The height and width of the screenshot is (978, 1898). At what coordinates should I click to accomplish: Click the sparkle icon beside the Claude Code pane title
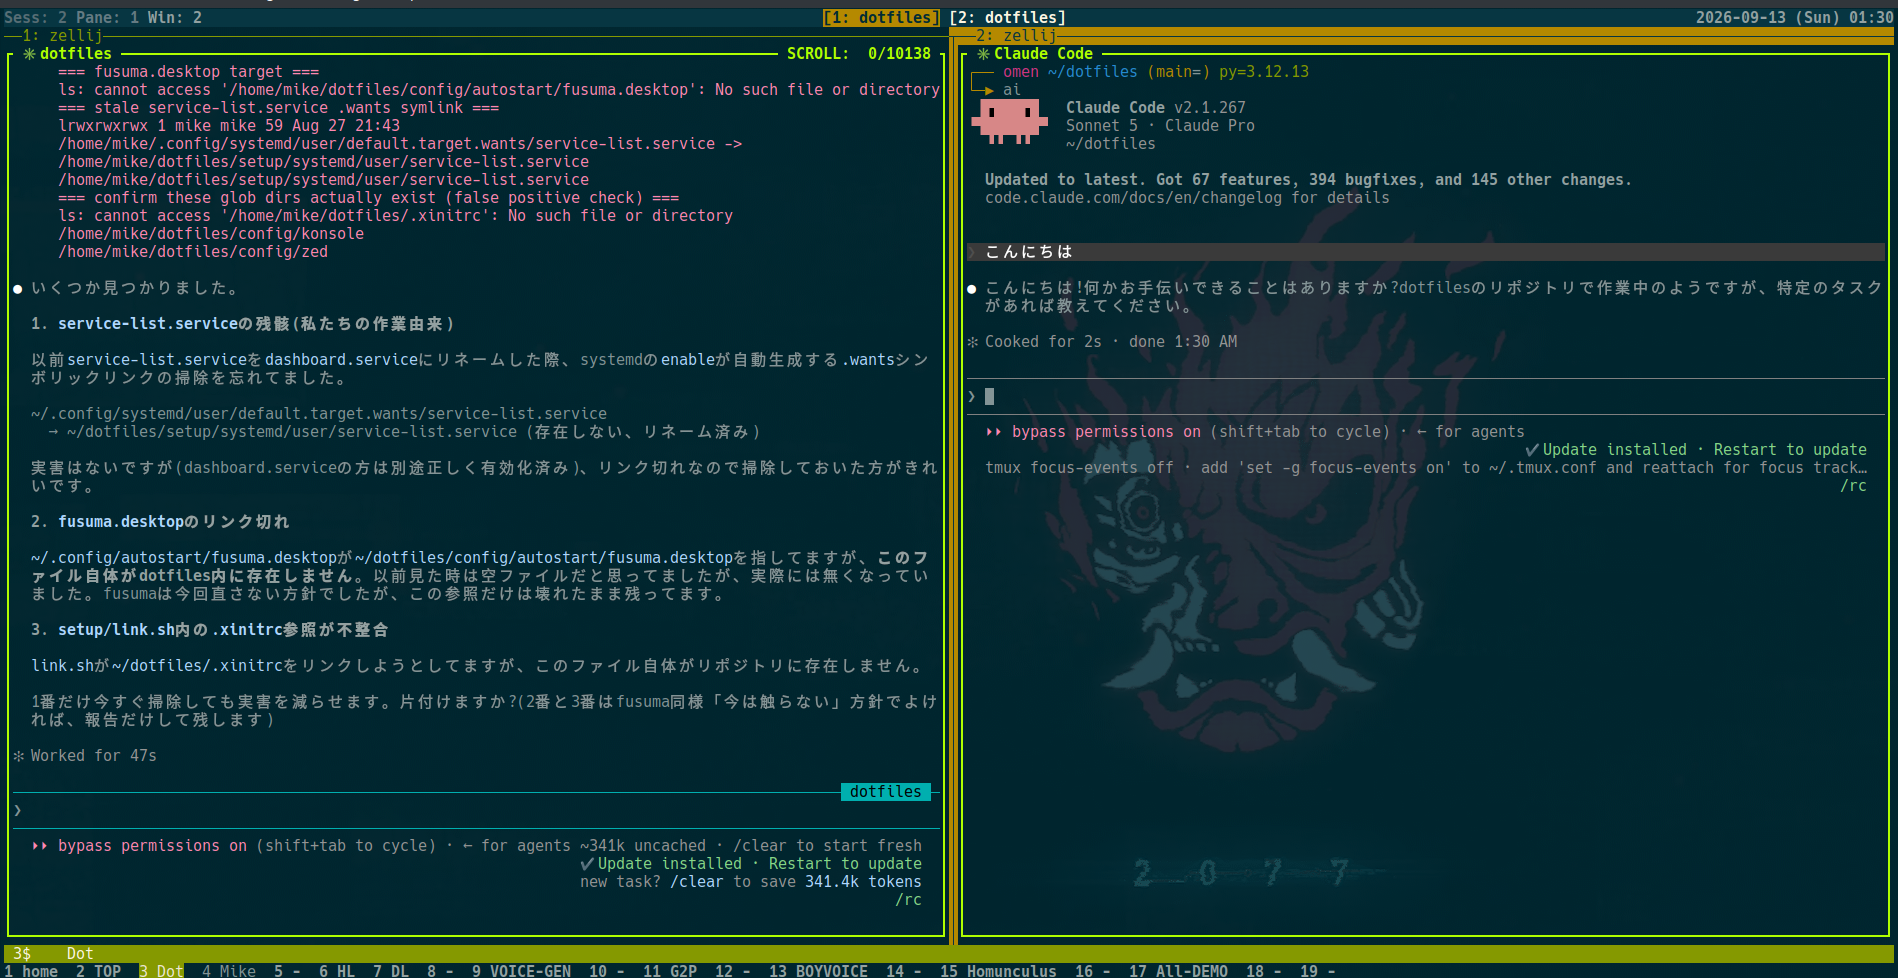[x=983, y=54]
